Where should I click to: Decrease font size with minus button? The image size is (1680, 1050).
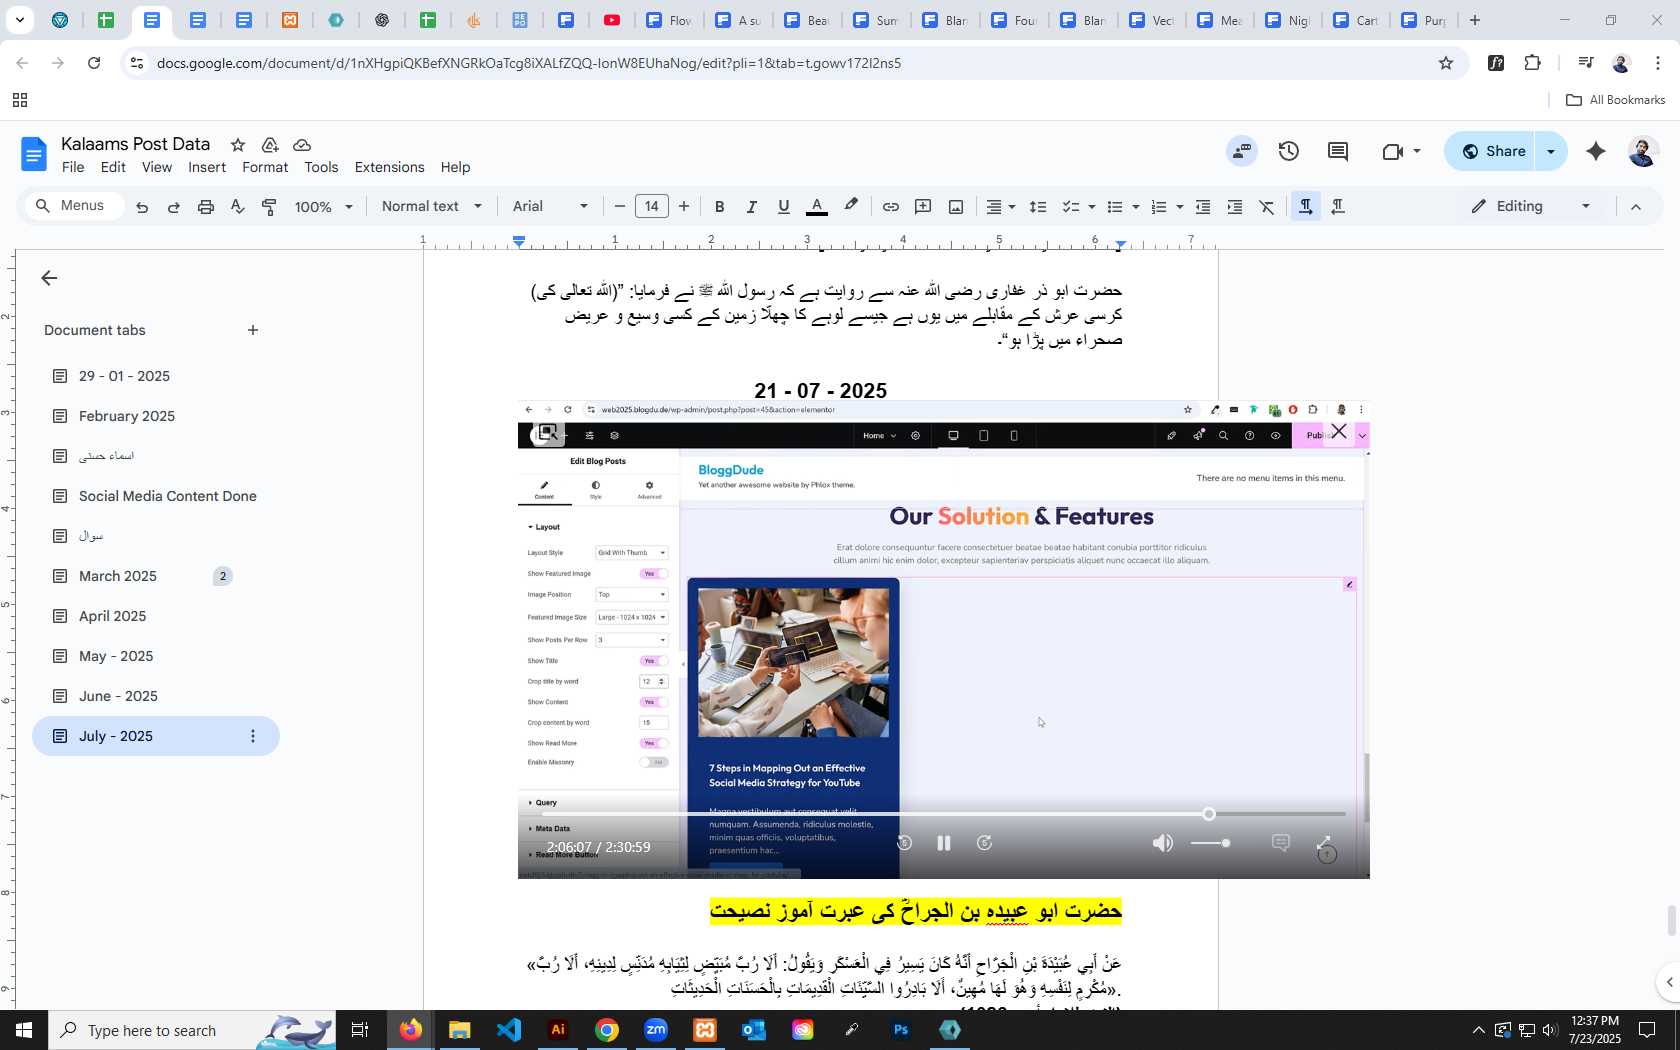[x=620, y=207]
